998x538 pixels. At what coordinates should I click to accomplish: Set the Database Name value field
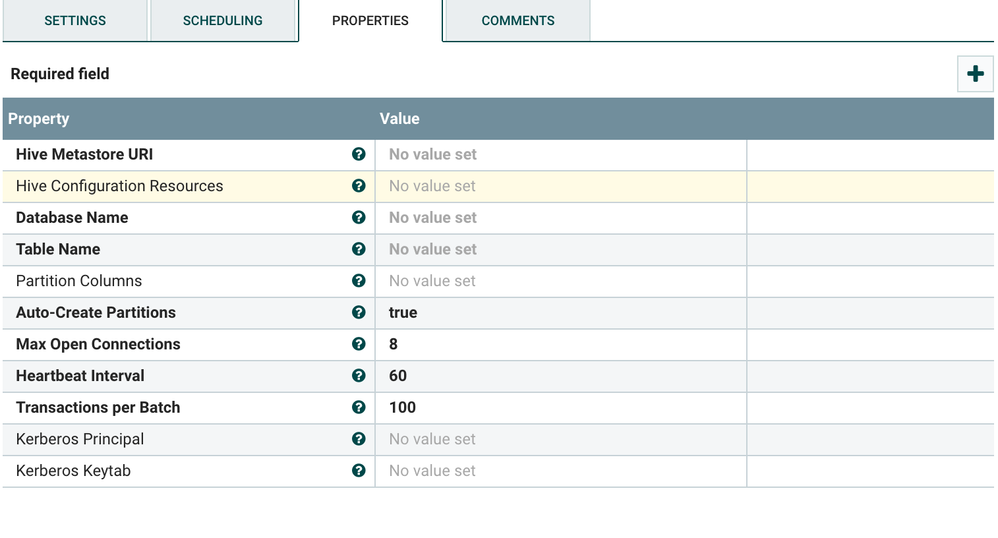(x=560, y=218)
